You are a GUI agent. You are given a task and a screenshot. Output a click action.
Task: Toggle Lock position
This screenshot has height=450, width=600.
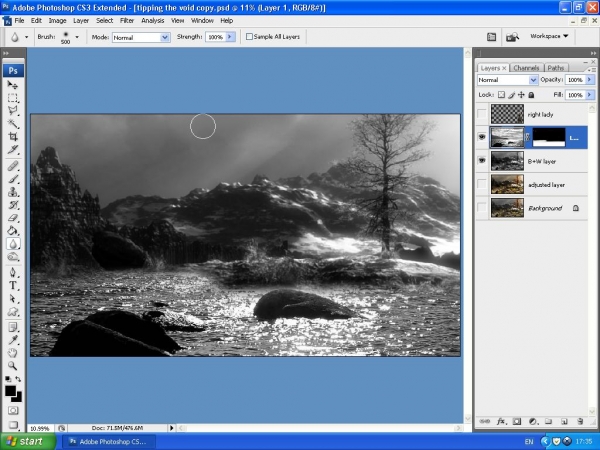coord(521,95)
